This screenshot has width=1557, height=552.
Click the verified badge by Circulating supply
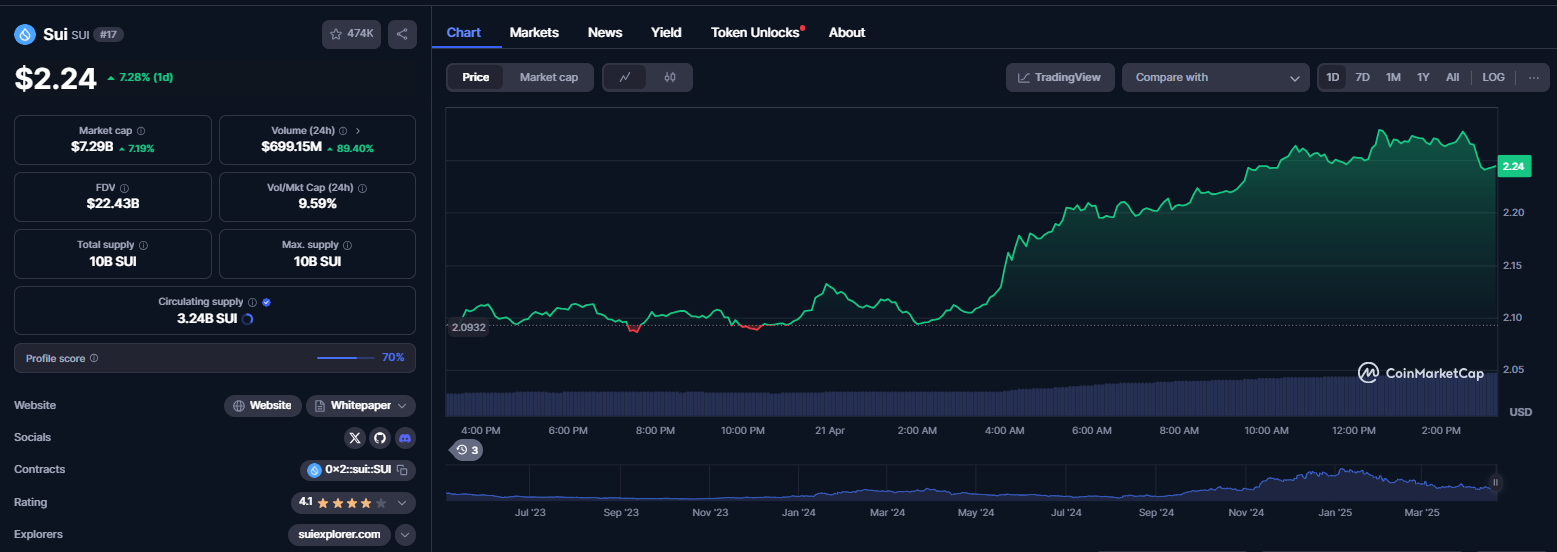point(267,302)
